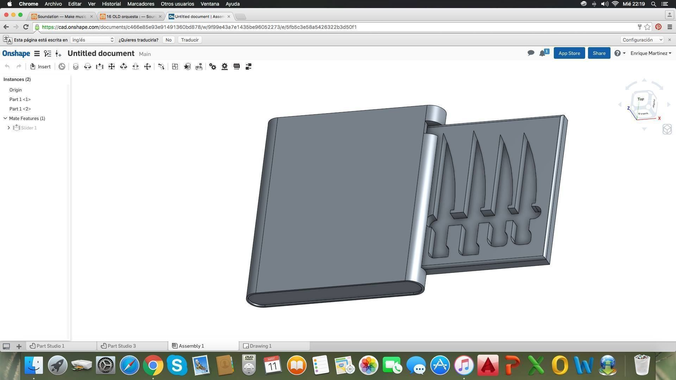
Task: Select the Pin slot mate tool
Action: 135,66
